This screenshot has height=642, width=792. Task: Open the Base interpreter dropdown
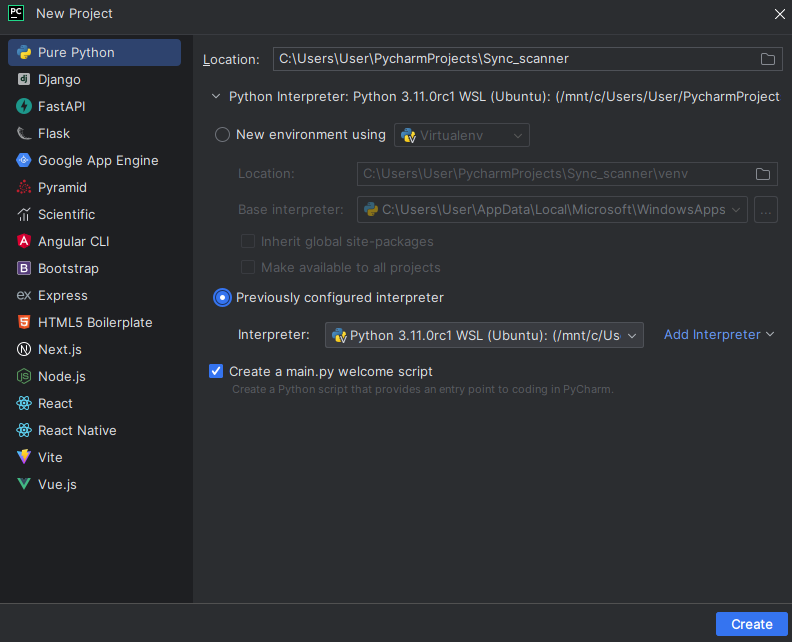point(552,210)
